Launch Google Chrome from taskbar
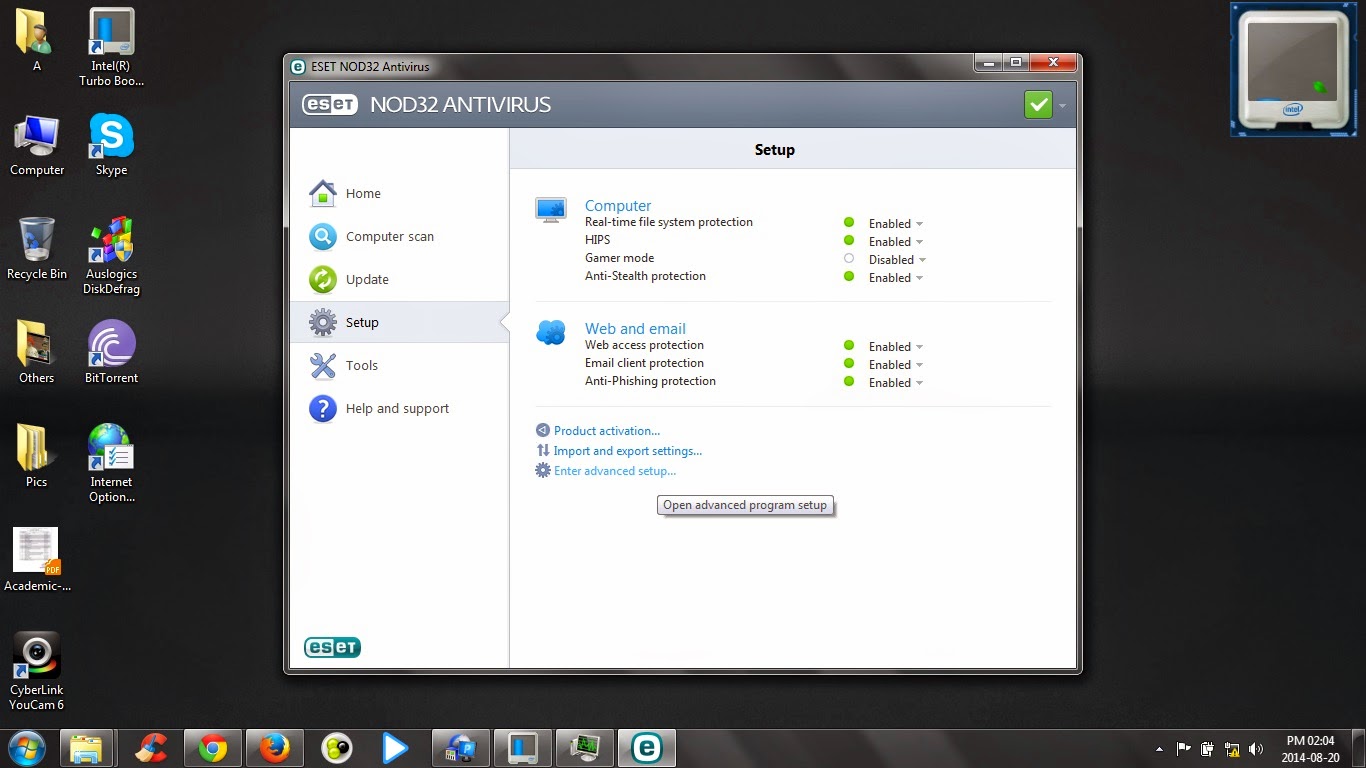 [212, 748]
